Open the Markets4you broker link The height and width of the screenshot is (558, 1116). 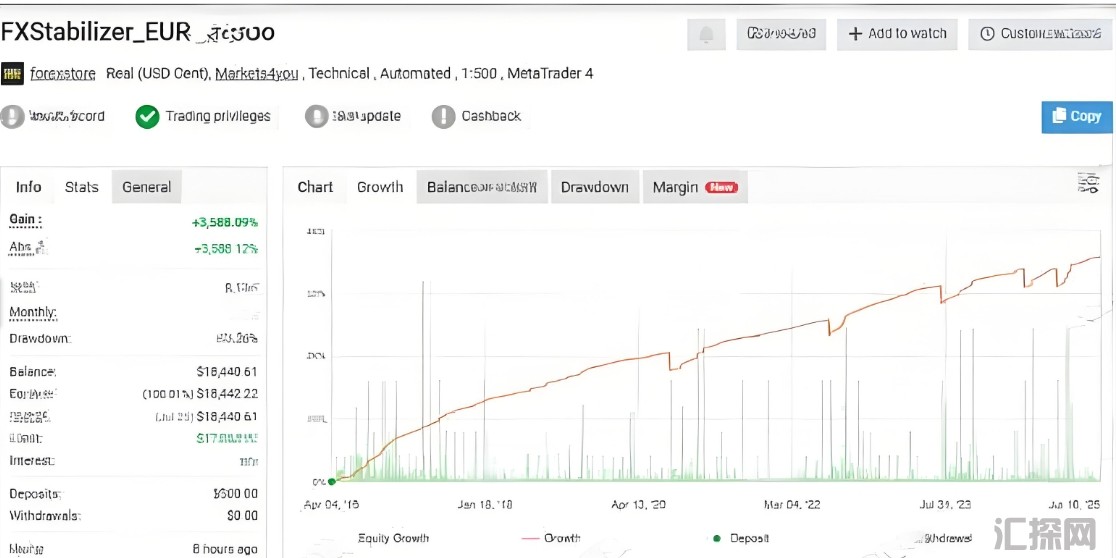click(257, 74)
